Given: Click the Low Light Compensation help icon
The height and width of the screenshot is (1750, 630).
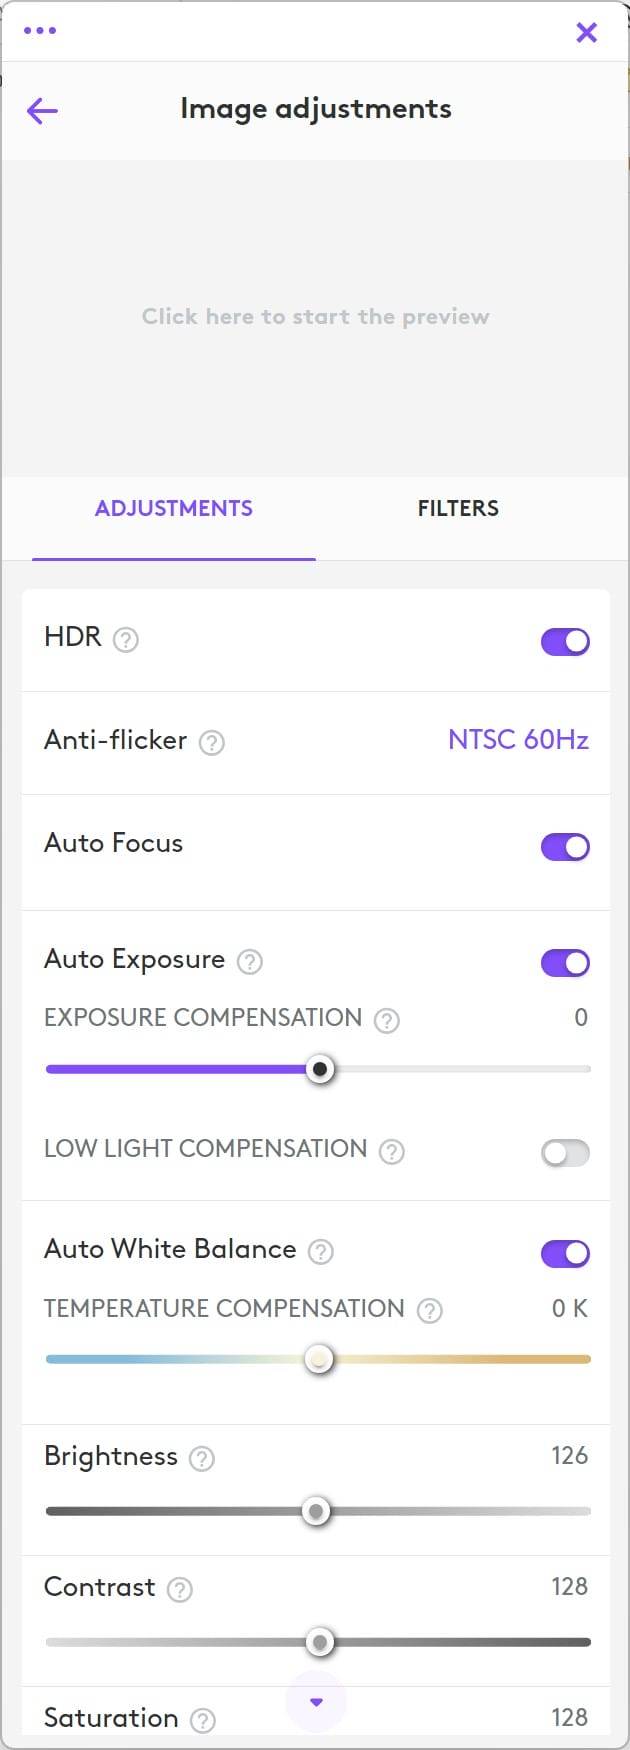Looking at the screenshot, I should point(392,1151).
